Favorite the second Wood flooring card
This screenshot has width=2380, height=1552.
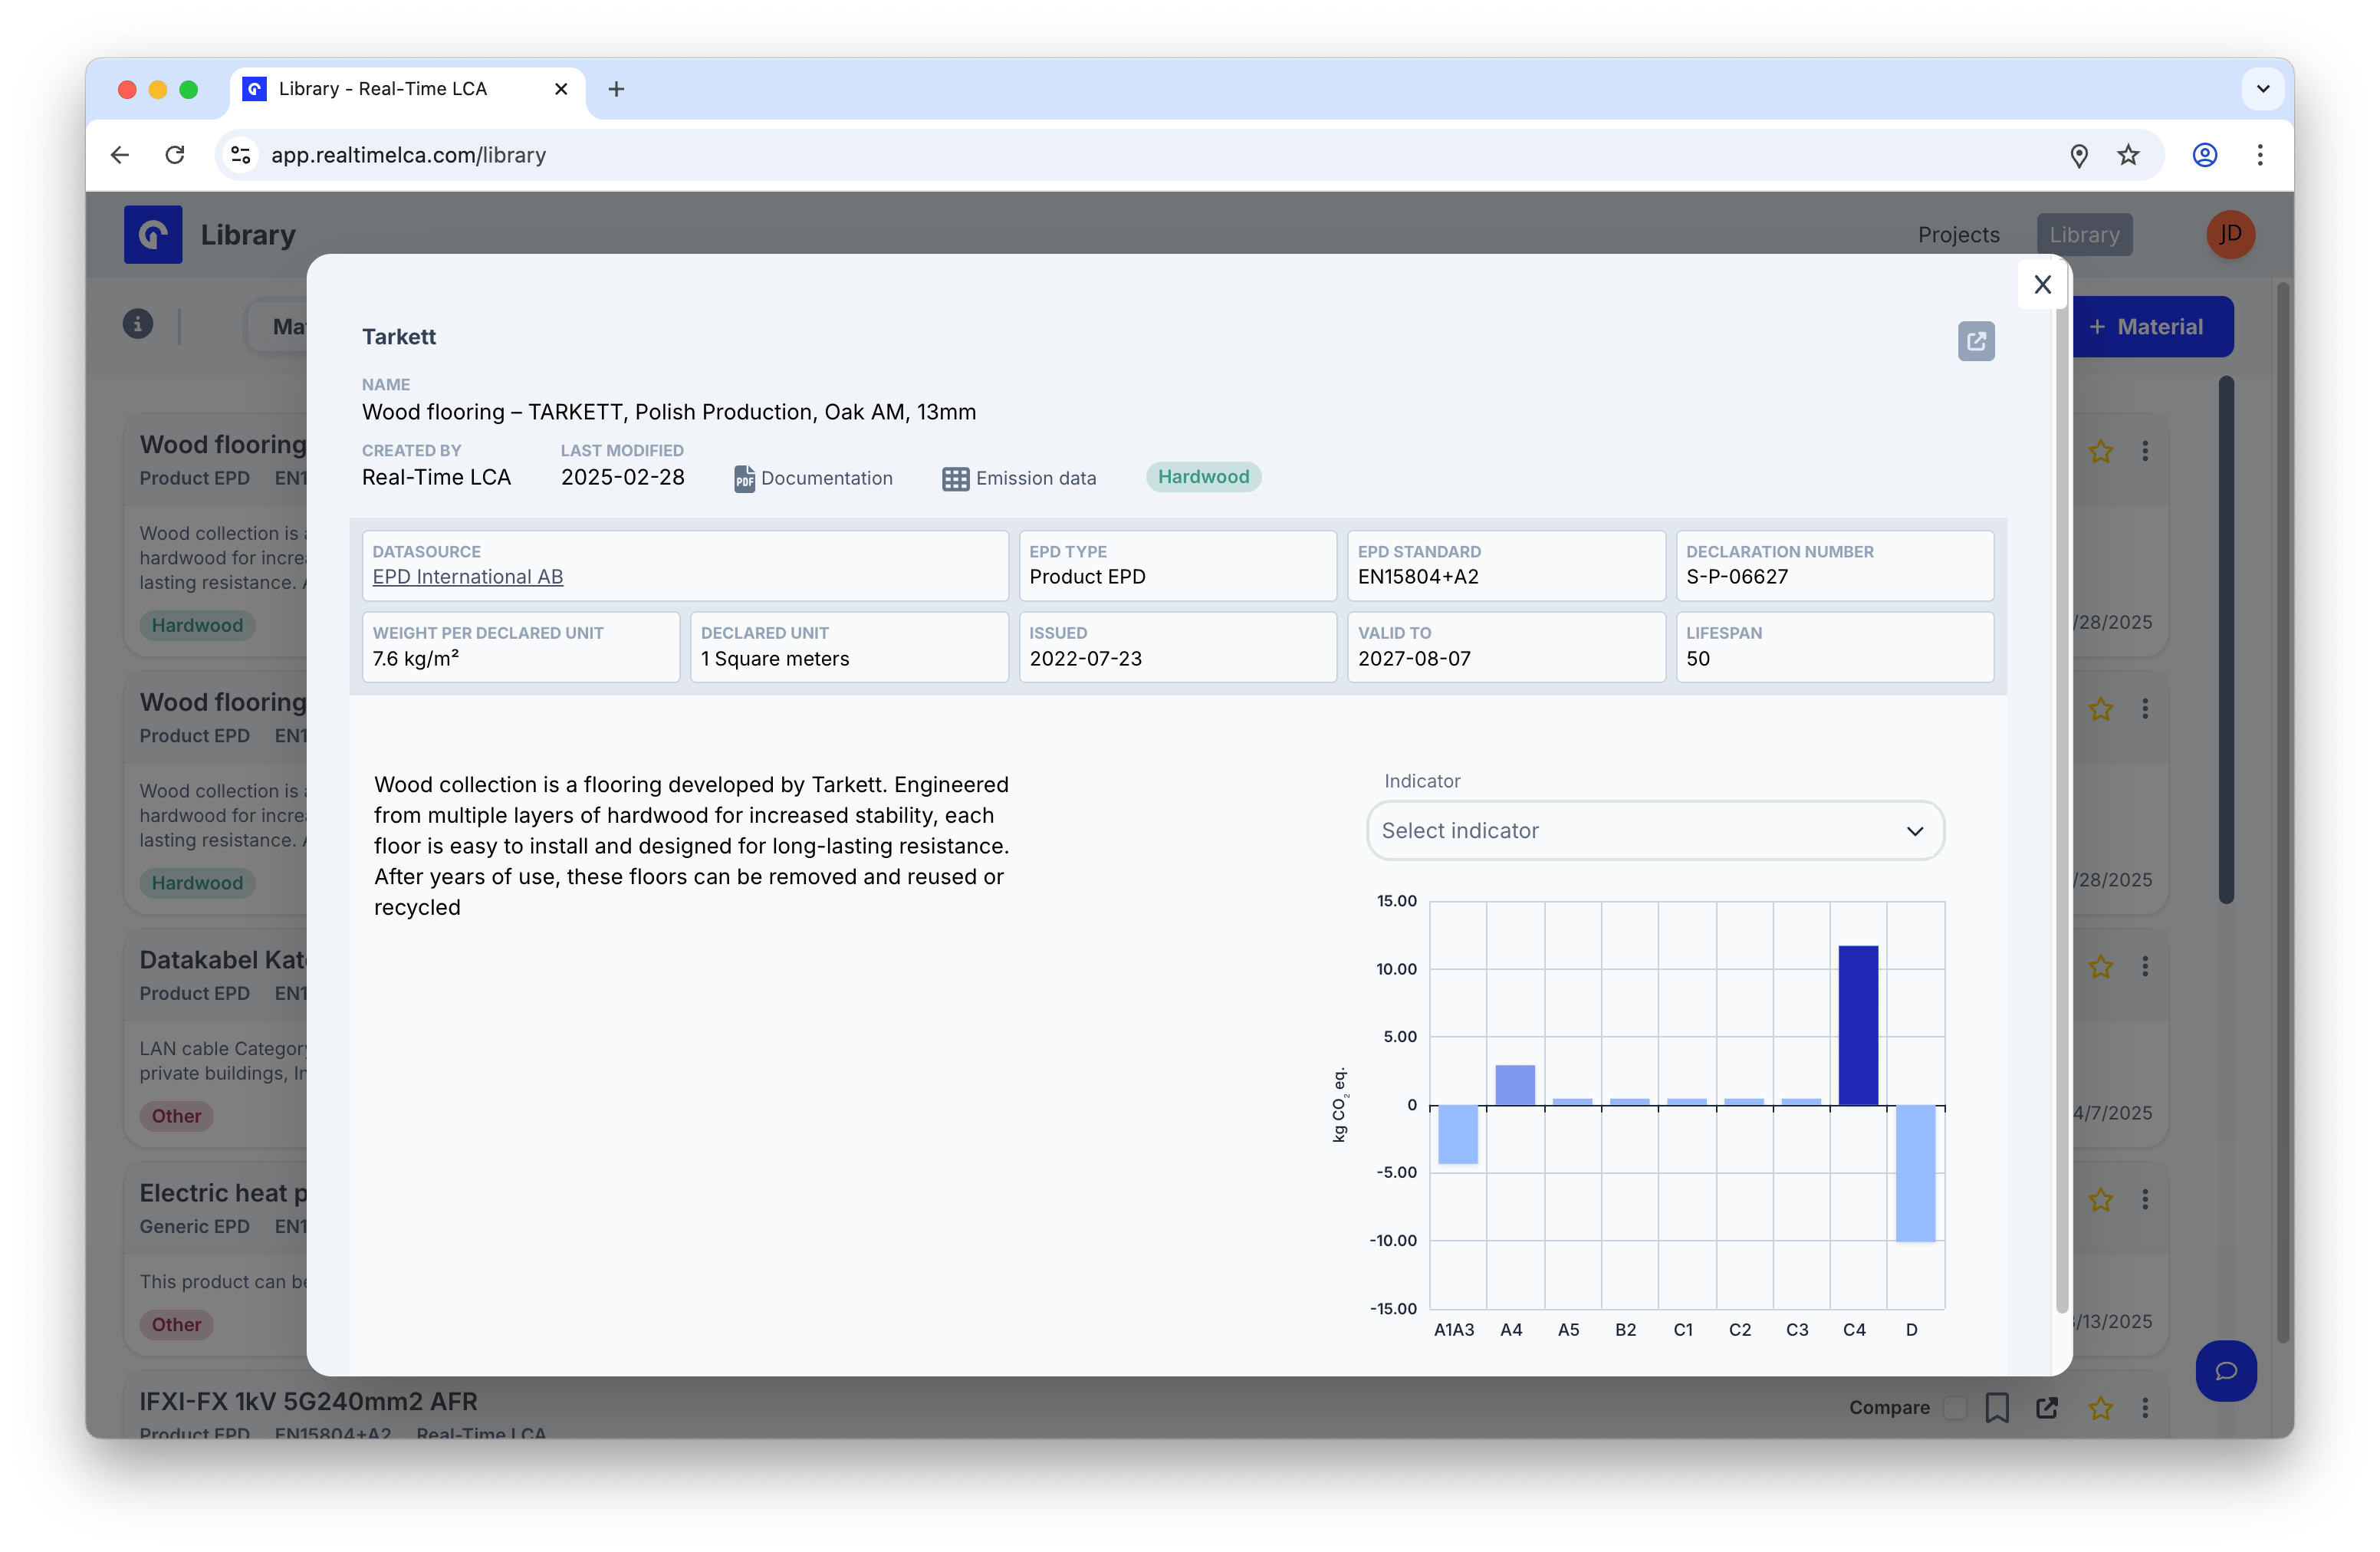pyautogui.click(x=2100, y=709)
